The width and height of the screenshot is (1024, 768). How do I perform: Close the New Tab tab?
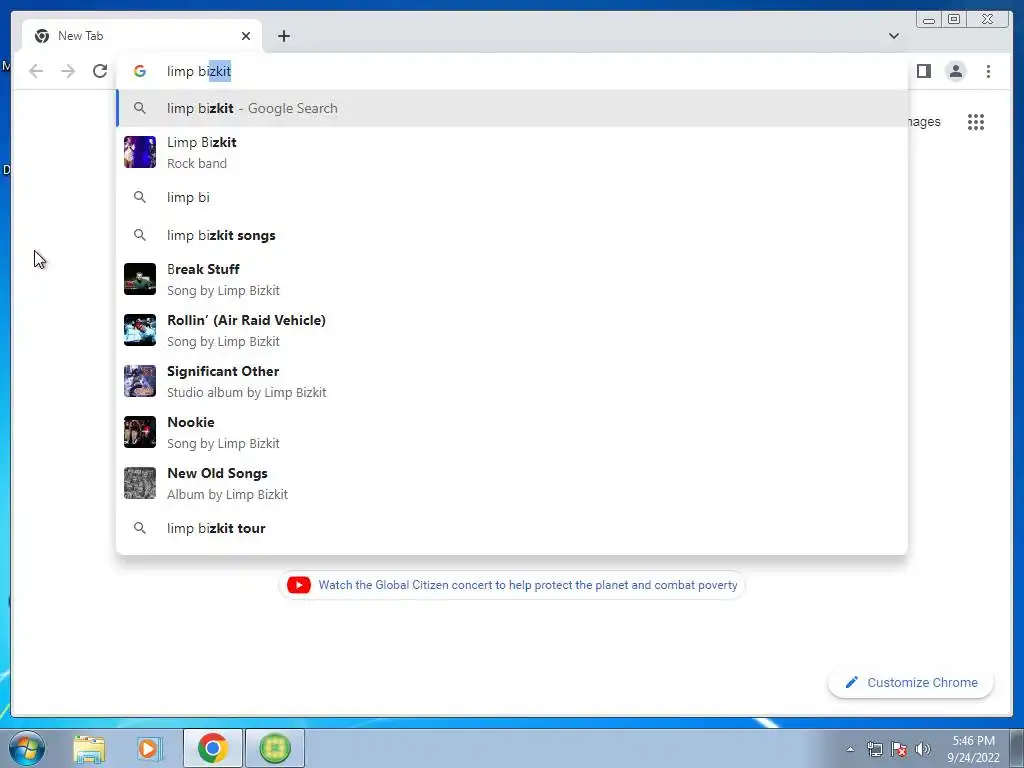pyautogui.click(x=246, y=36)
